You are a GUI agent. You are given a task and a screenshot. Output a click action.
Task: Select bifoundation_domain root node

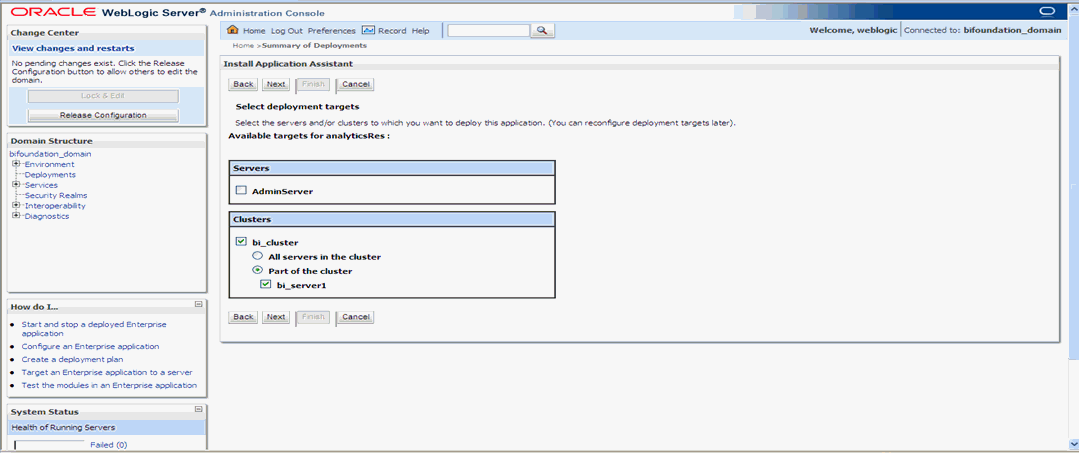click(50, 154)
